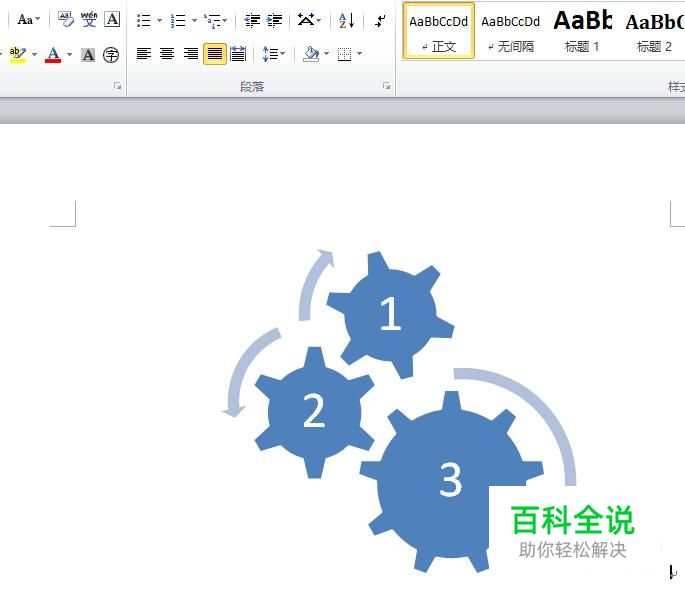Open the Phonetic Guide (wén) tool
Screen dimensions: 685x594
tap(89, 19)
